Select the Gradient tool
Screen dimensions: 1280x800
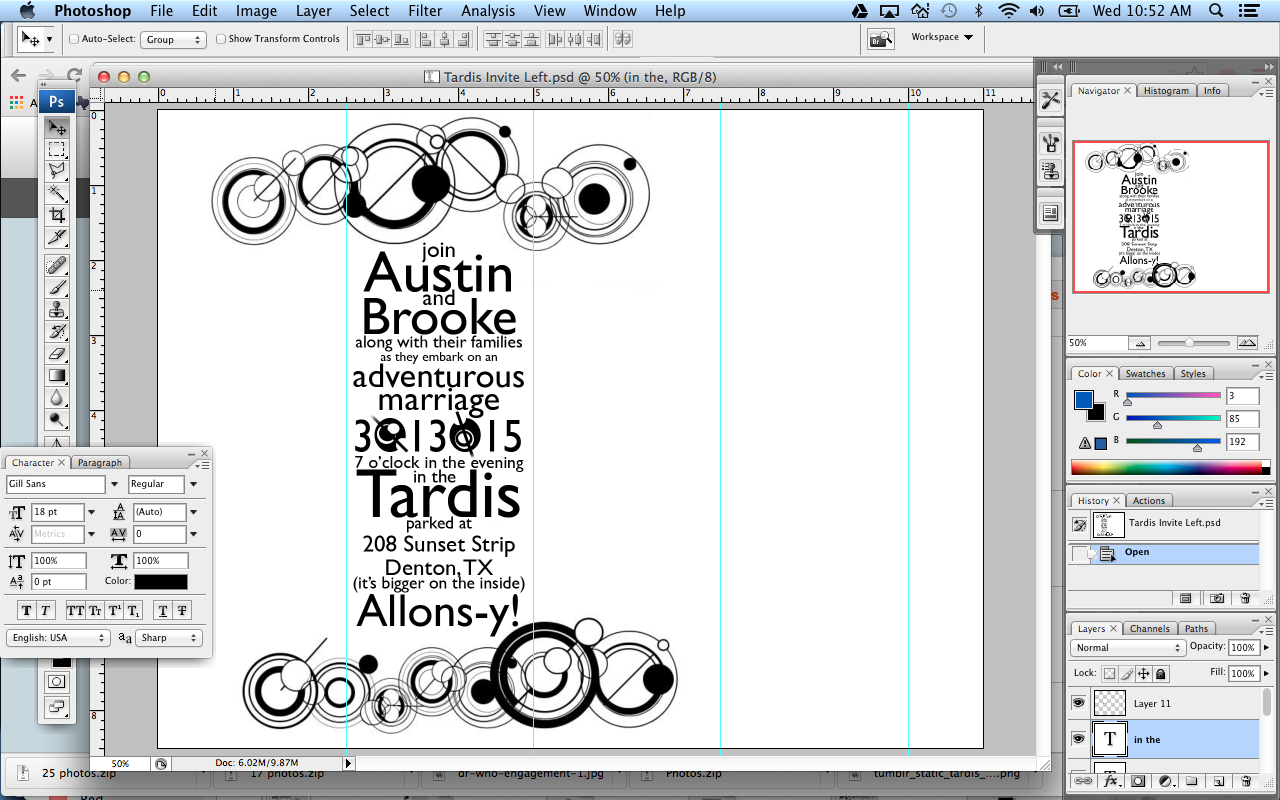click(57, 375)
